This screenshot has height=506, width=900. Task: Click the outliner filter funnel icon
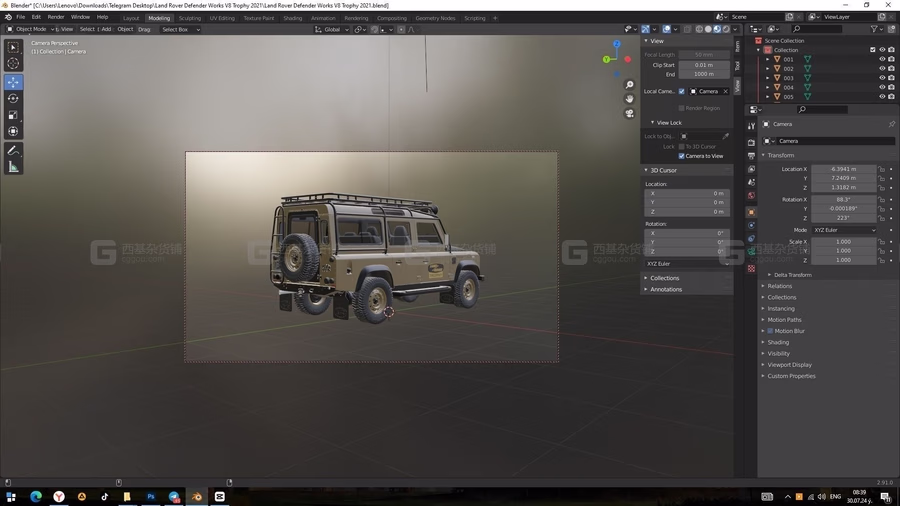pos(874,29)
